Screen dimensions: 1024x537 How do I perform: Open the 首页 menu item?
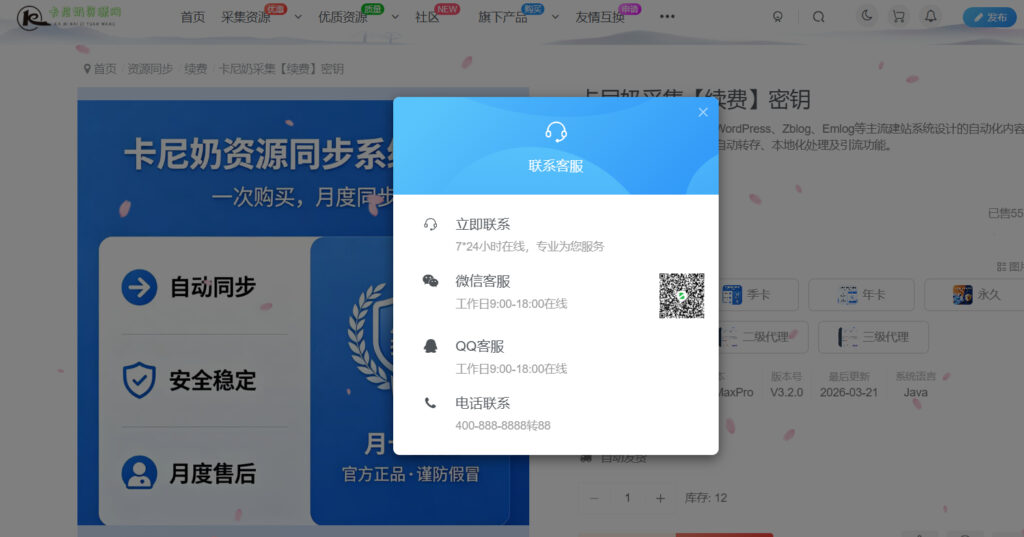193,17
